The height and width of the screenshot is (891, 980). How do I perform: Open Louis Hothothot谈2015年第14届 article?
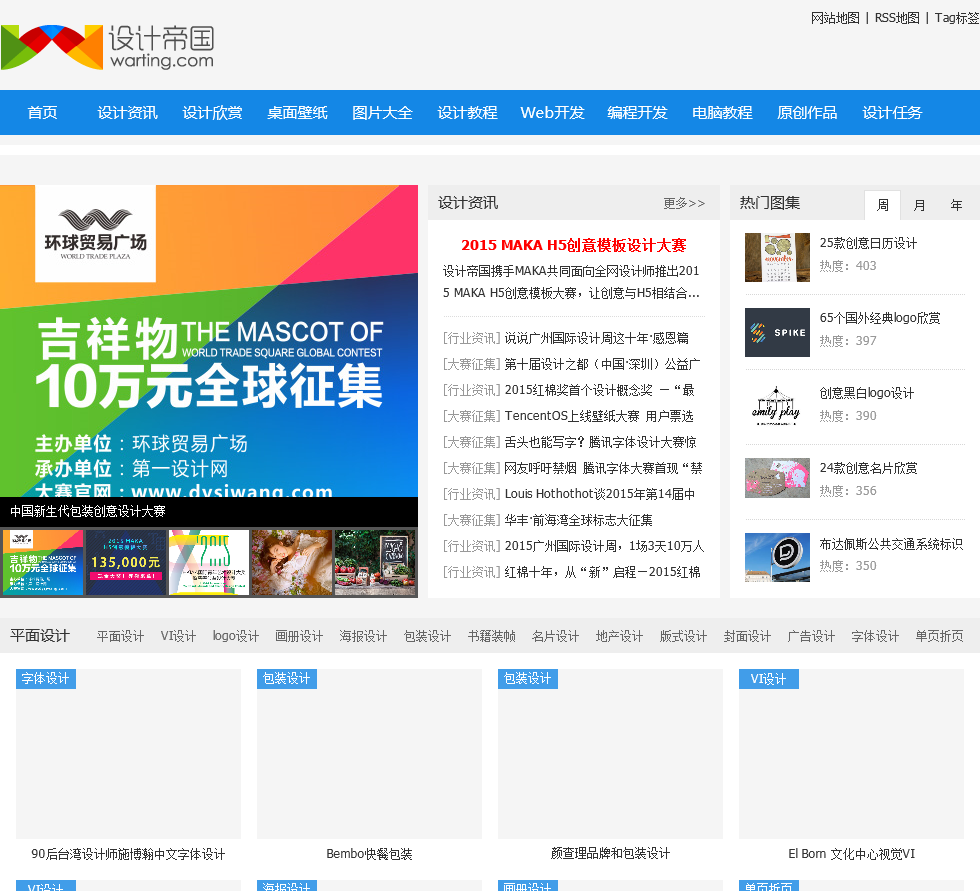tap(600, 494)
